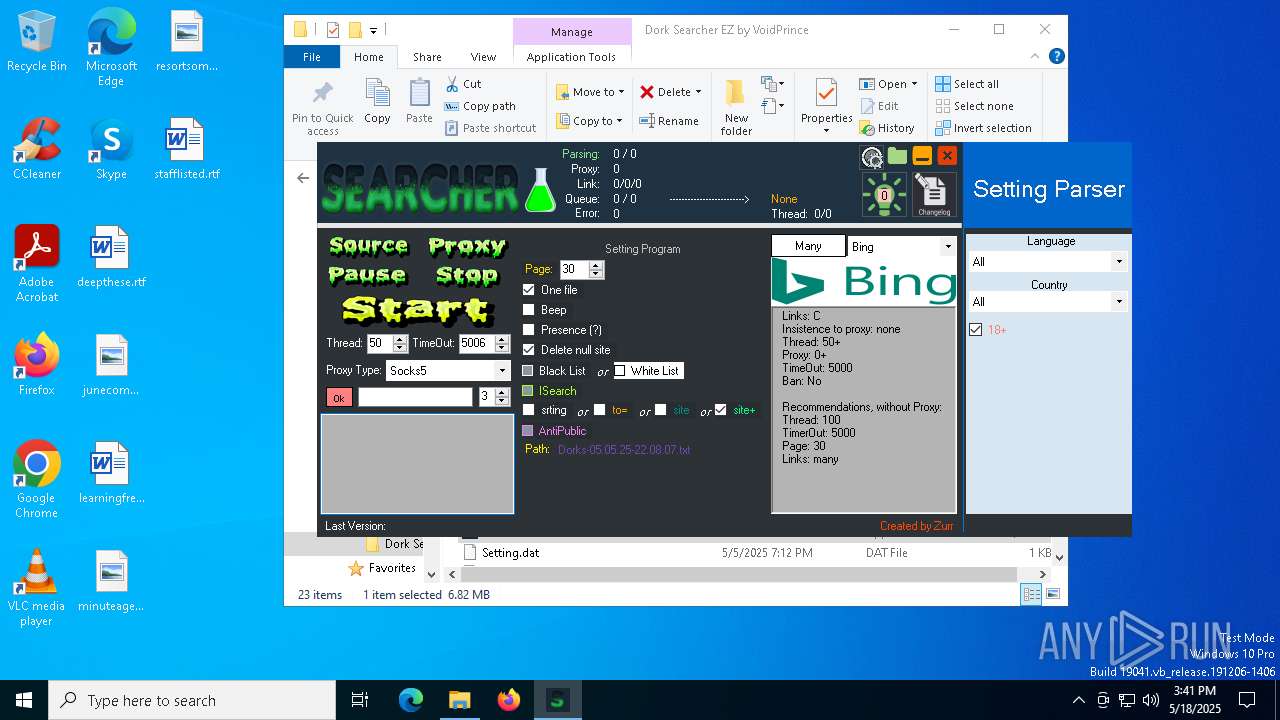Click Copy path in Explorer ribbon
Screen dimensions: 1280x720
(x=481, y=106)
